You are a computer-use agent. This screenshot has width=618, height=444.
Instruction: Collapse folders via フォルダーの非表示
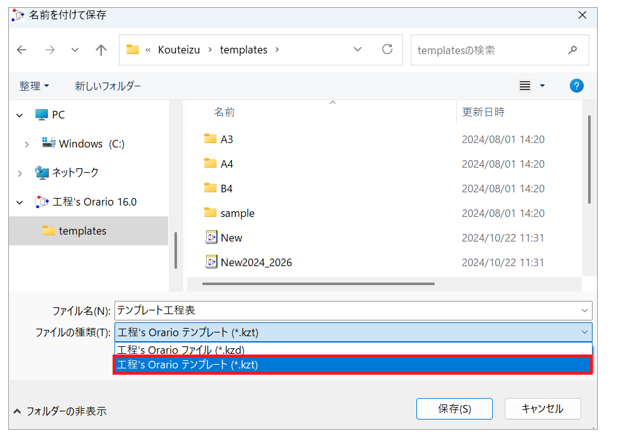point(60,411)
